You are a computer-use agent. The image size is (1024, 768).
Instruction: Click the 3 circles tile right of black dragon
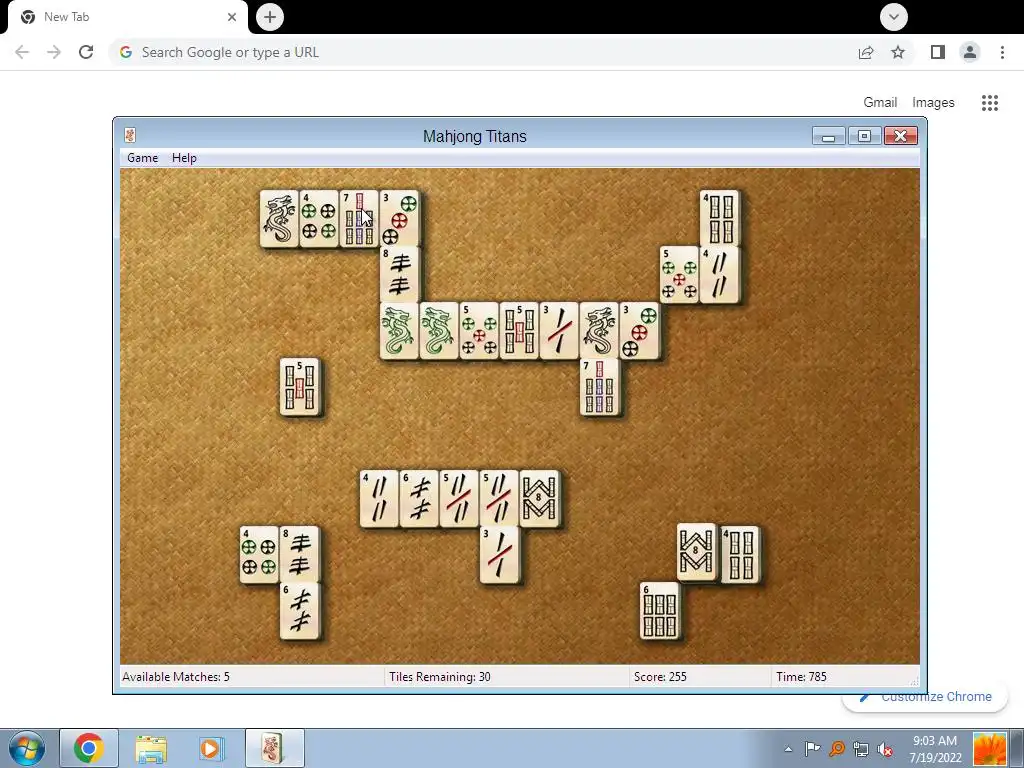coord(639,330)
